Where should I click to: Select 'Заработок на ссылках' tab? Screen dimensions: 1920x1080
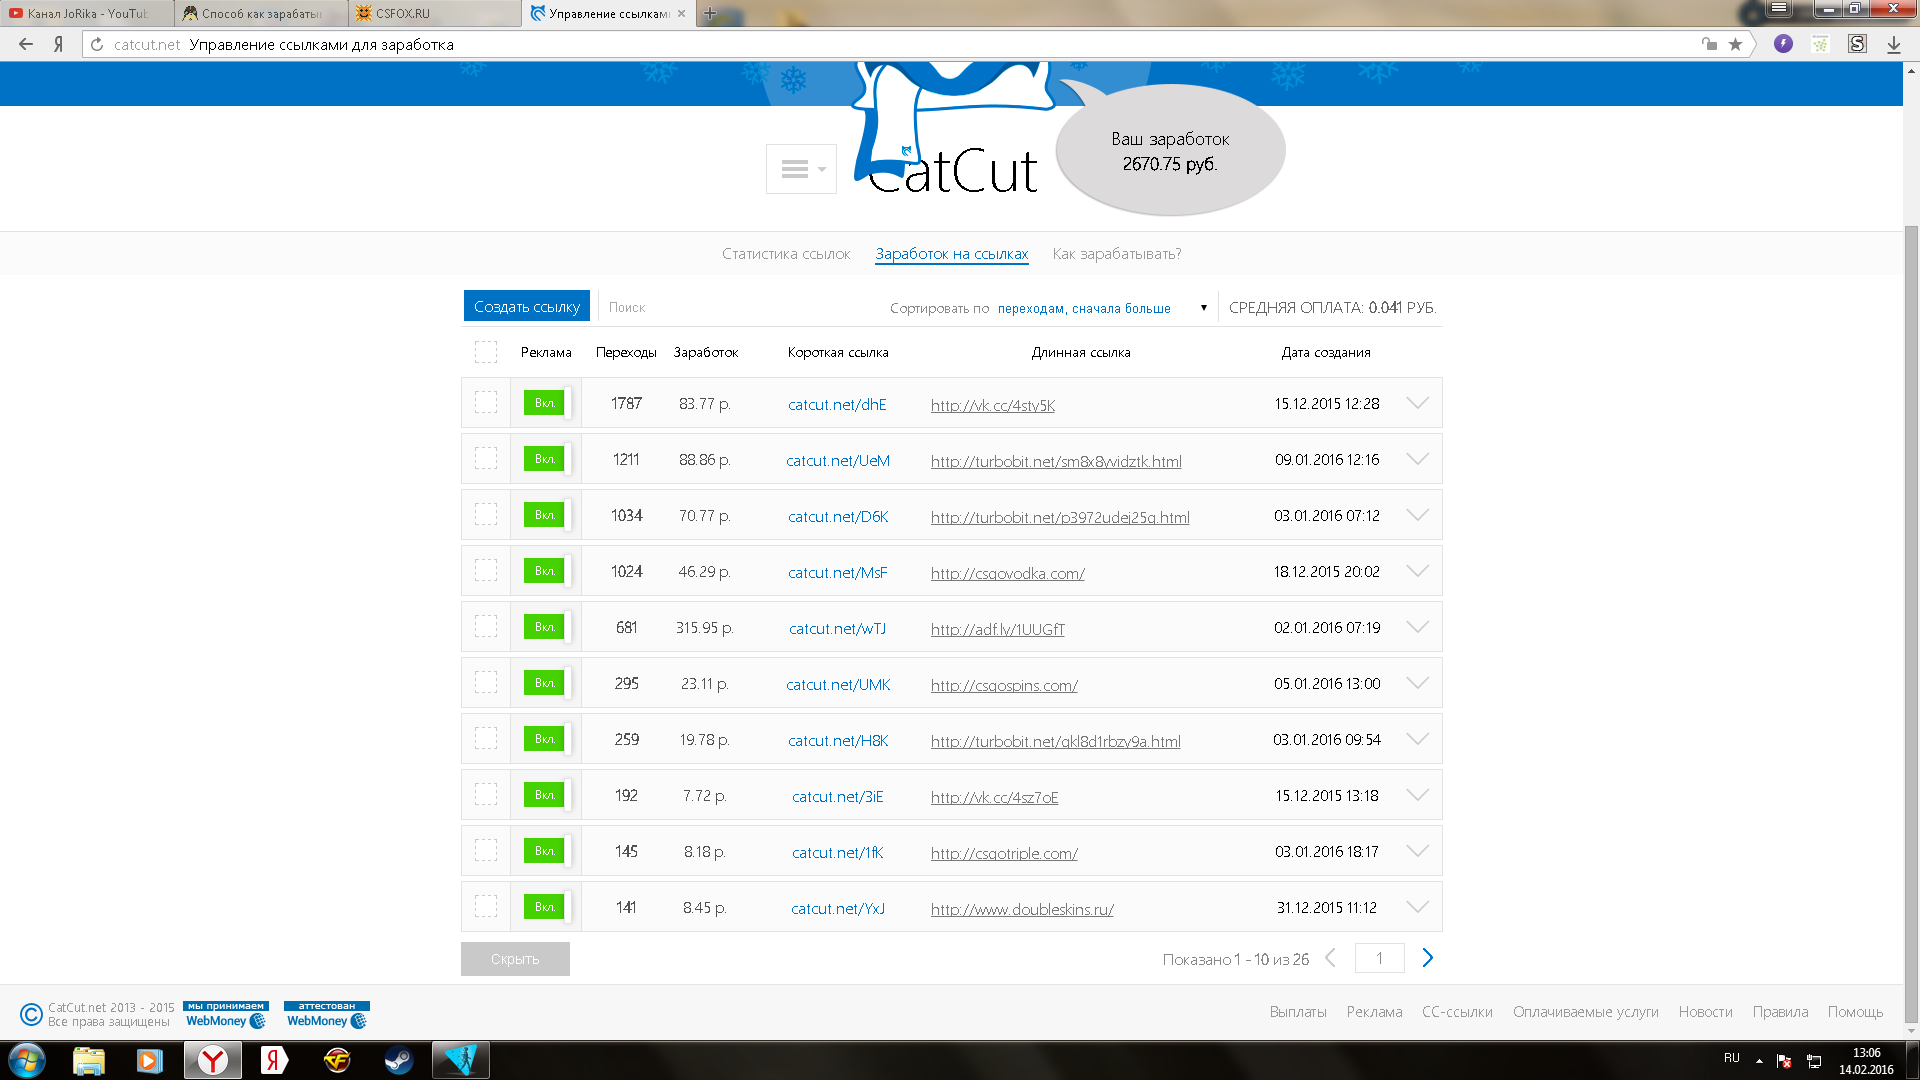(951, 254)
